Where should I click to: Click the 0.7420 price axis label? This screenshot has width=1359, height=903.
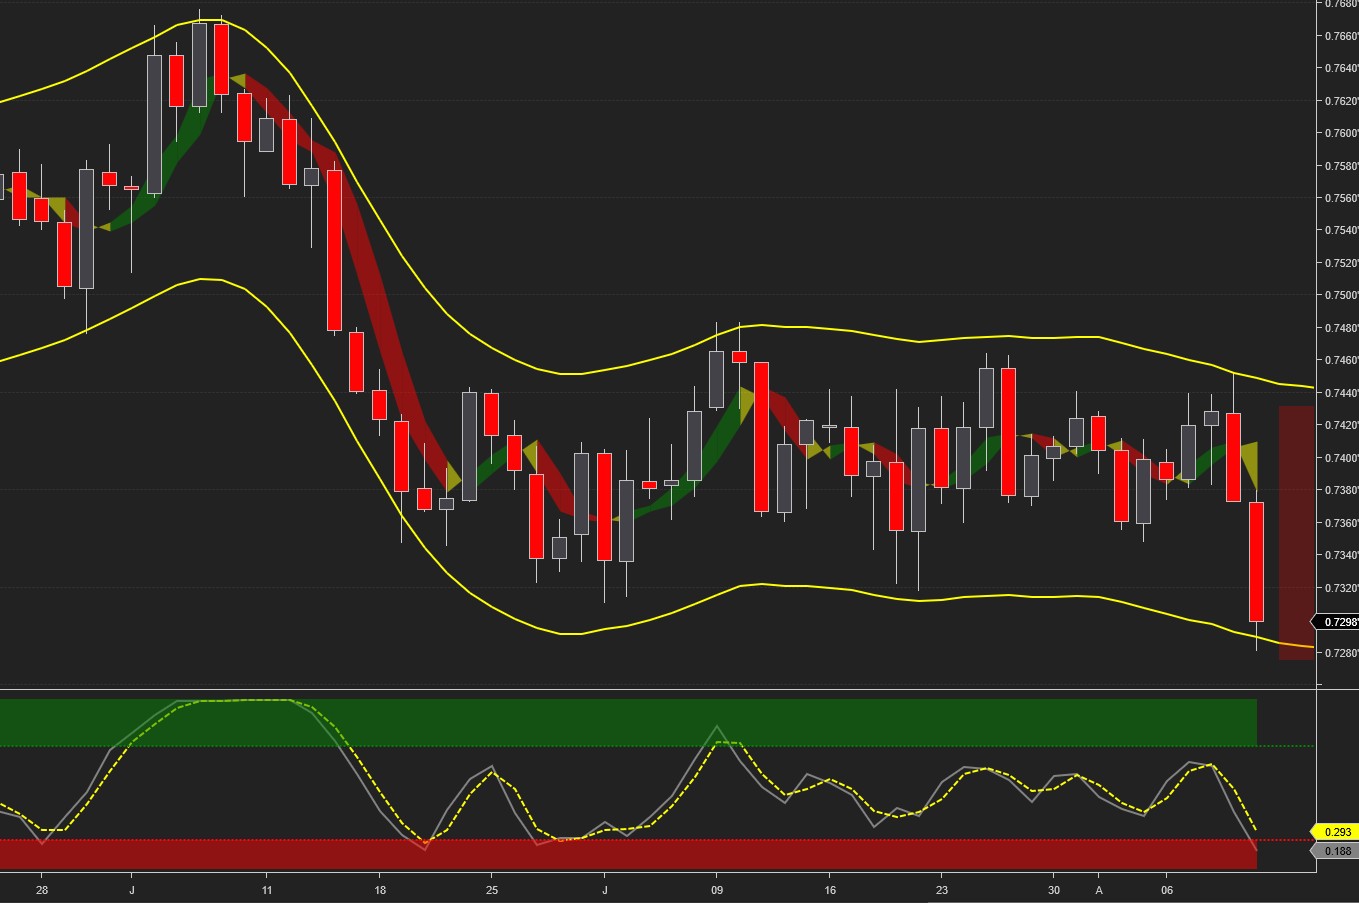click(x=1341, y=425)
